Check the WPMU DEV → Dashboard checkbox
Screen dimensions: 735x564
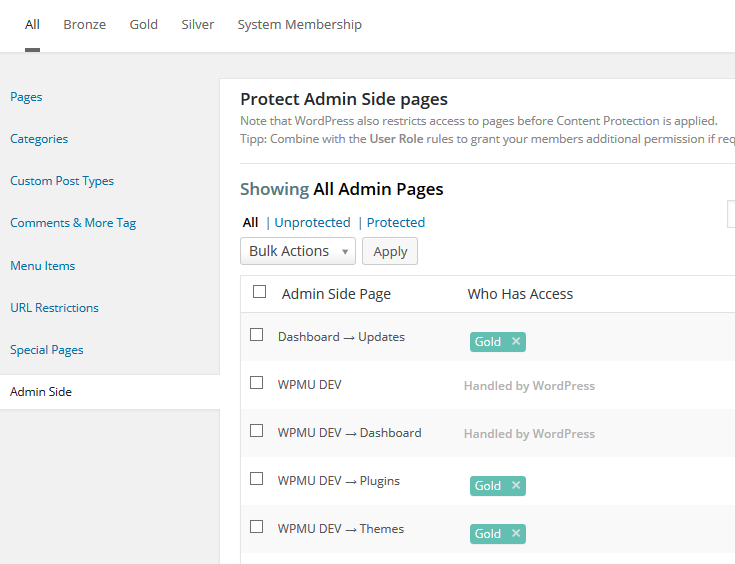tap(257, 431)
